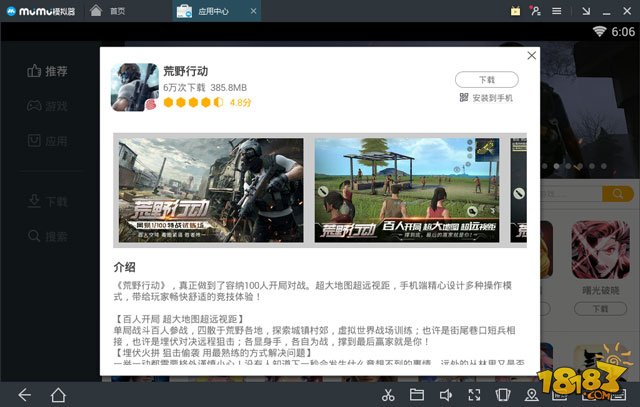Viewport: 640px width, 407px height.
Task: Click the 4.8分 star rating
Action: 207,102
